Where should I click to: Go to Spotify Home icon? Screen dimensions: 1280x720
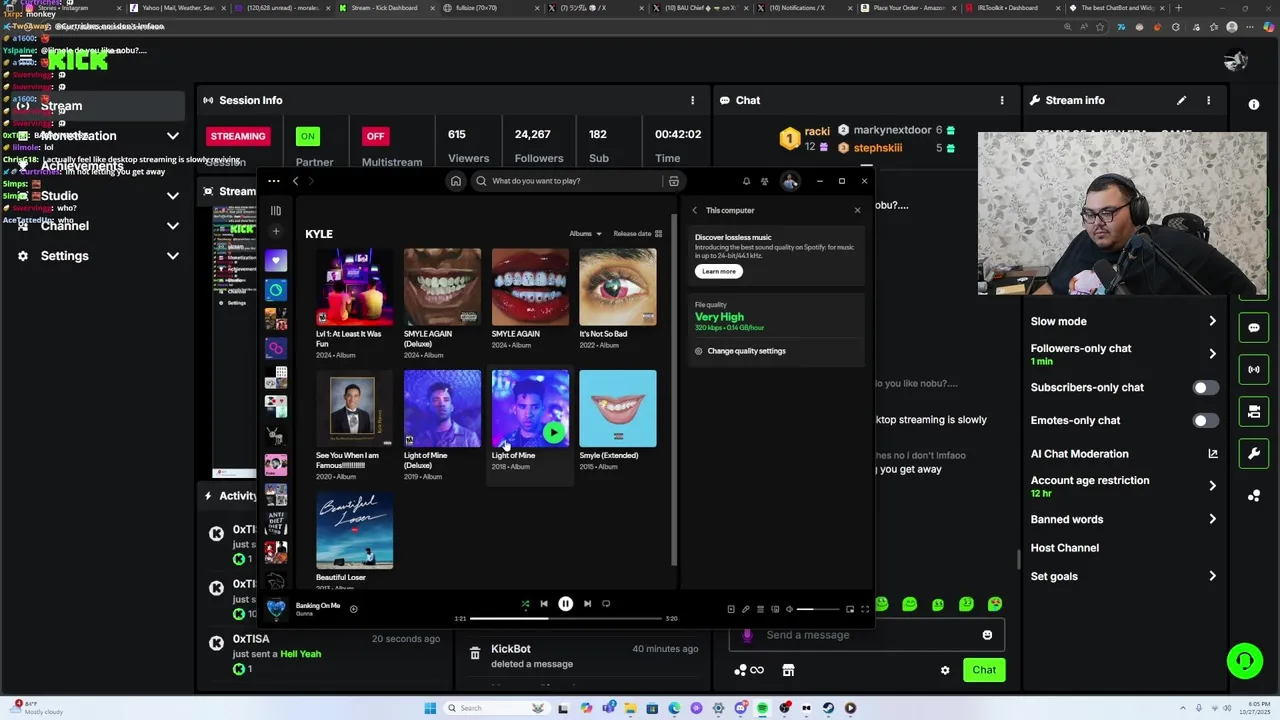pos(456,181)
